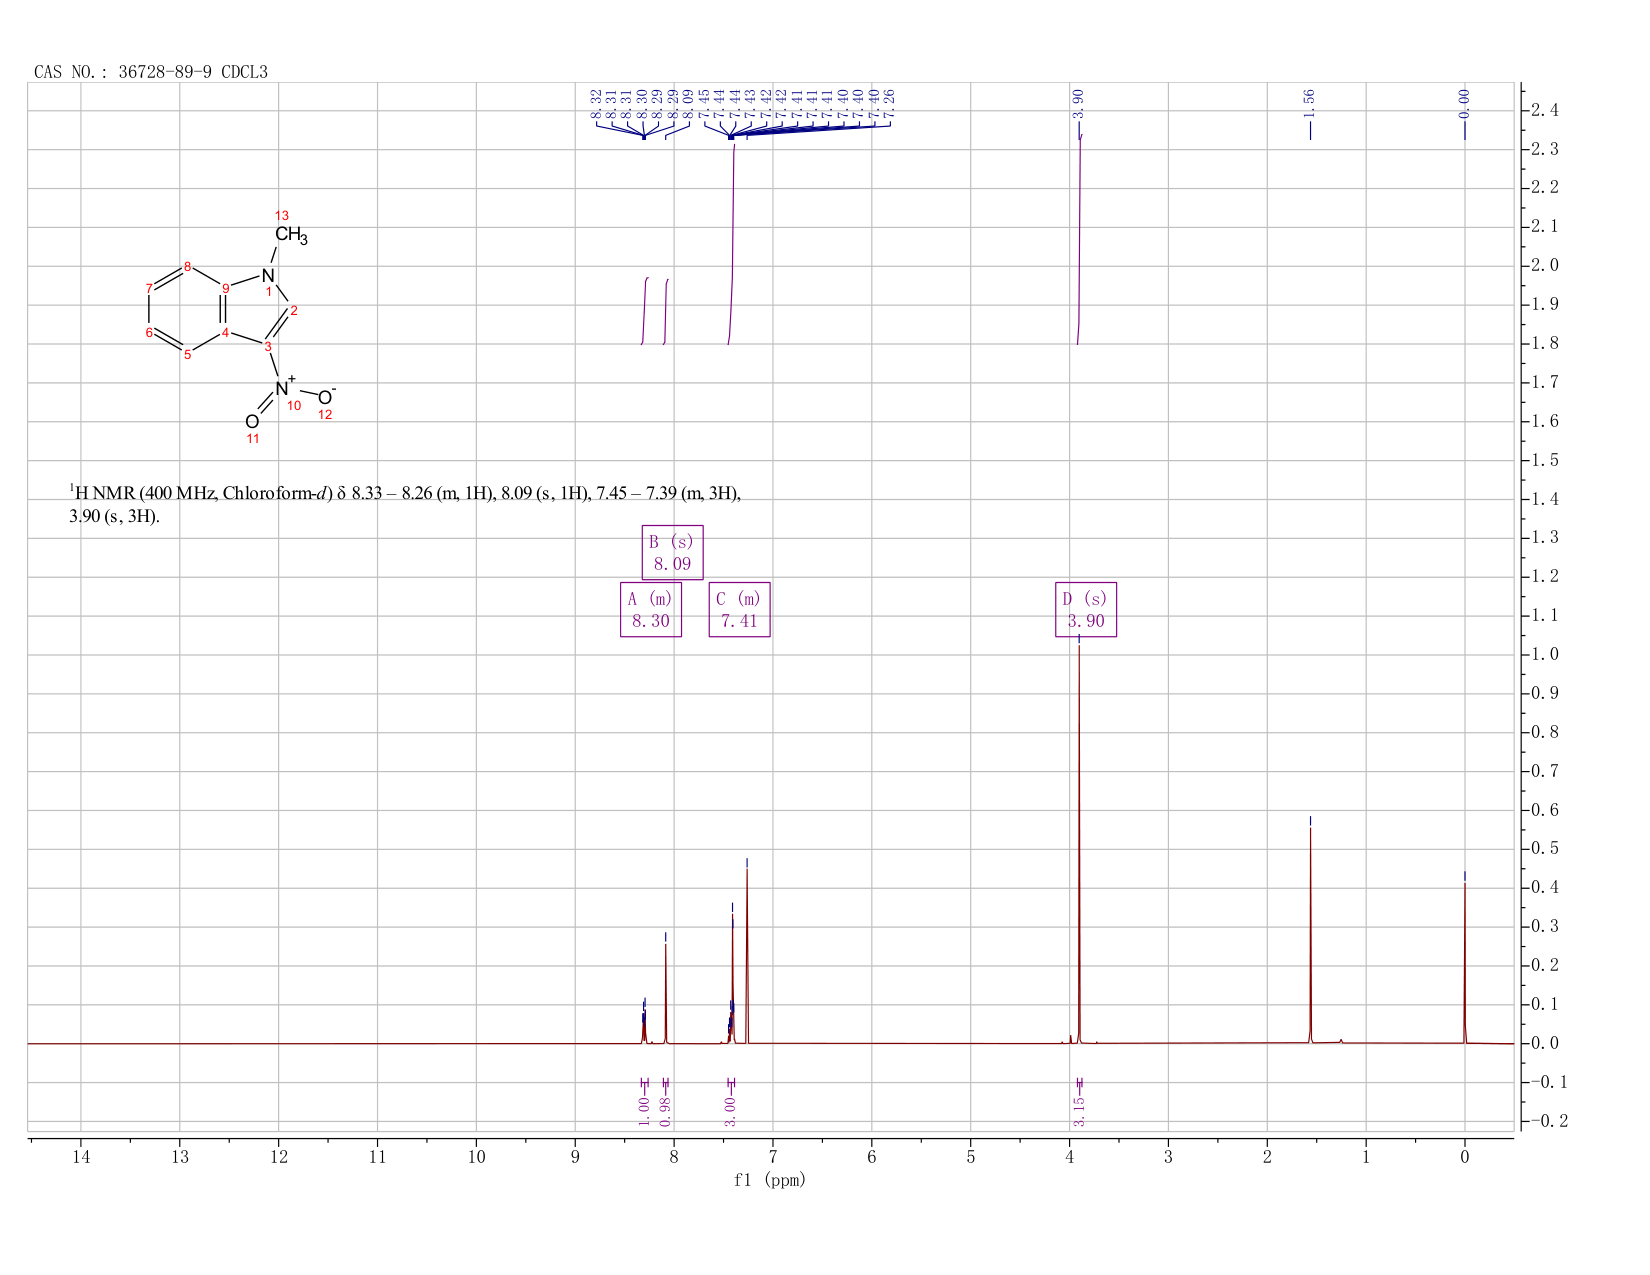Viewport: 1650px width, 1275px height.
Task: Click the peak label '3.90' at the top
Action: [x=1078, y=103]
